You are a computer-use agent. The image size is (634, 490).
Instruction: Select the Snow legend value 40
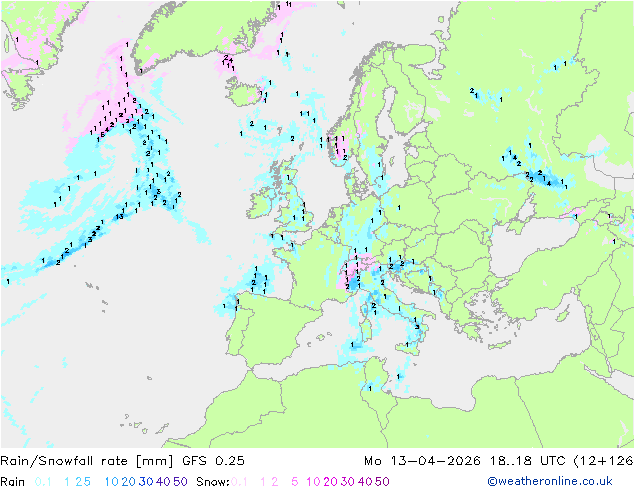tap(365, 482)
